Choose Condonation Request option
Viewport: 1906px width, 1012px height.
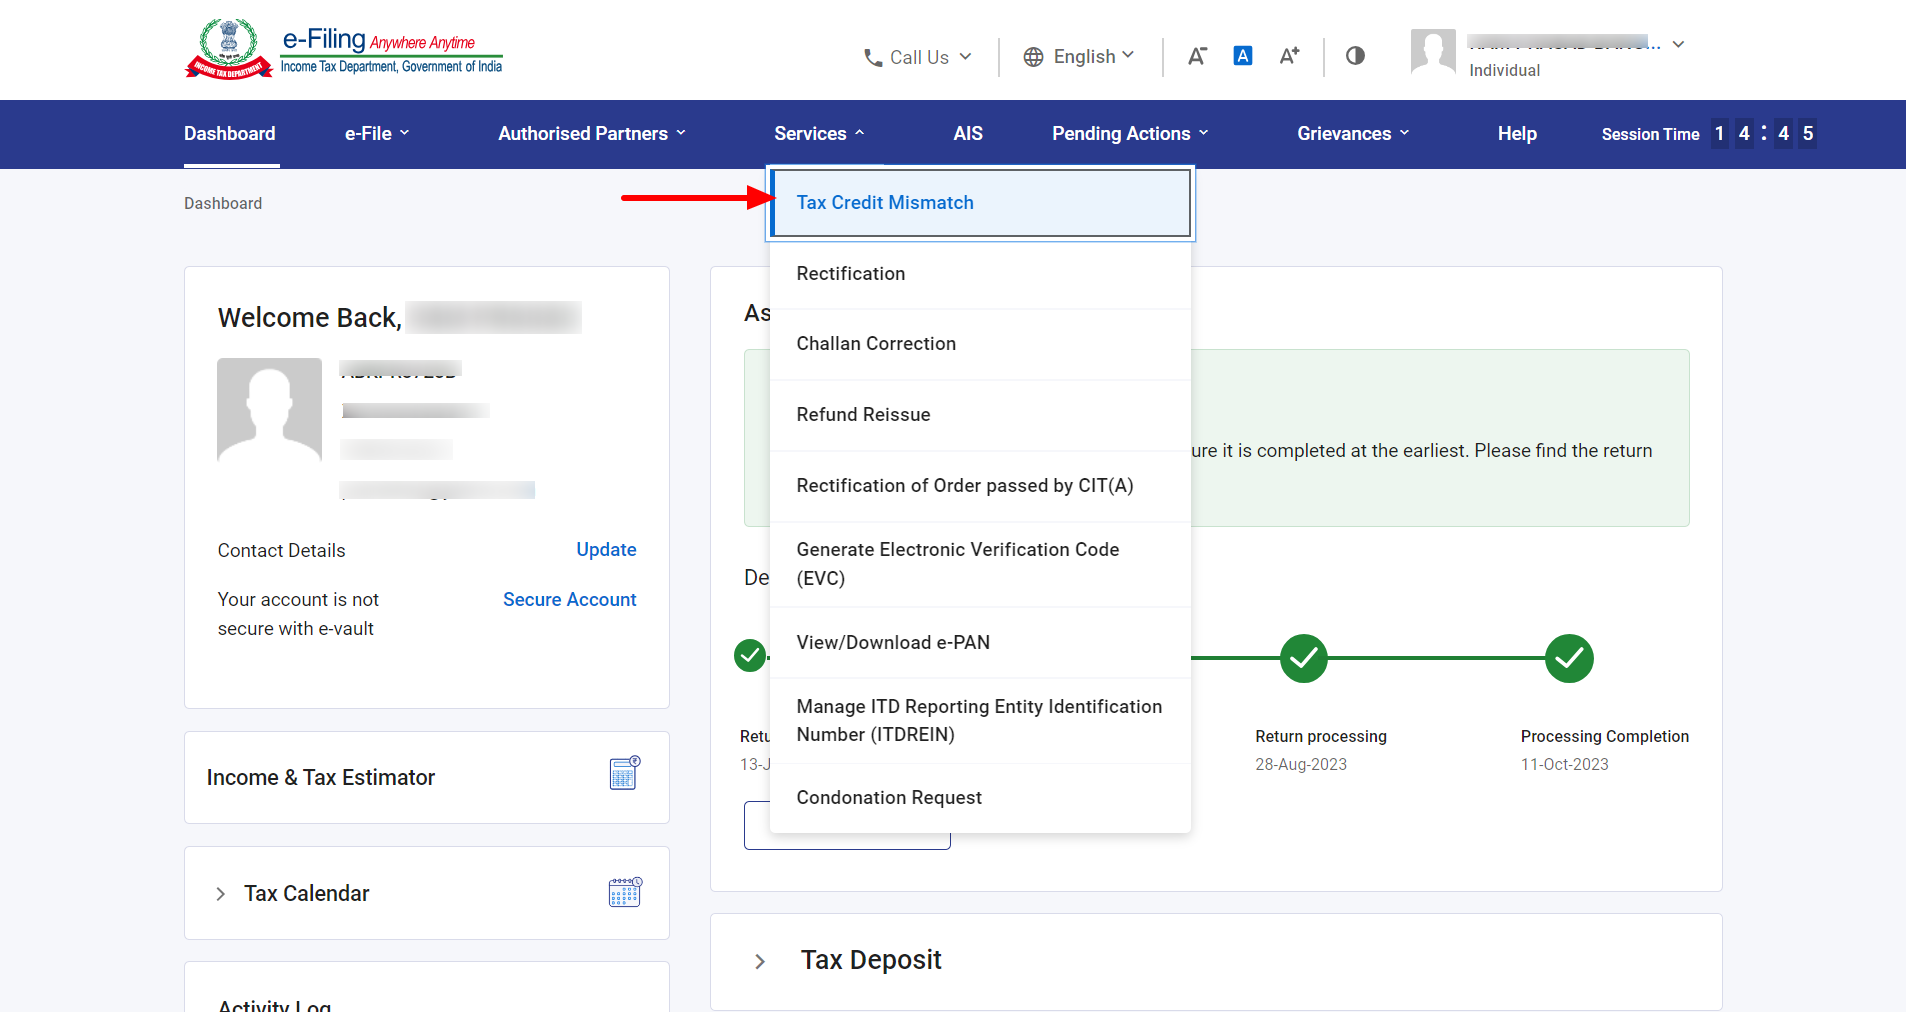tap(981, 798)
